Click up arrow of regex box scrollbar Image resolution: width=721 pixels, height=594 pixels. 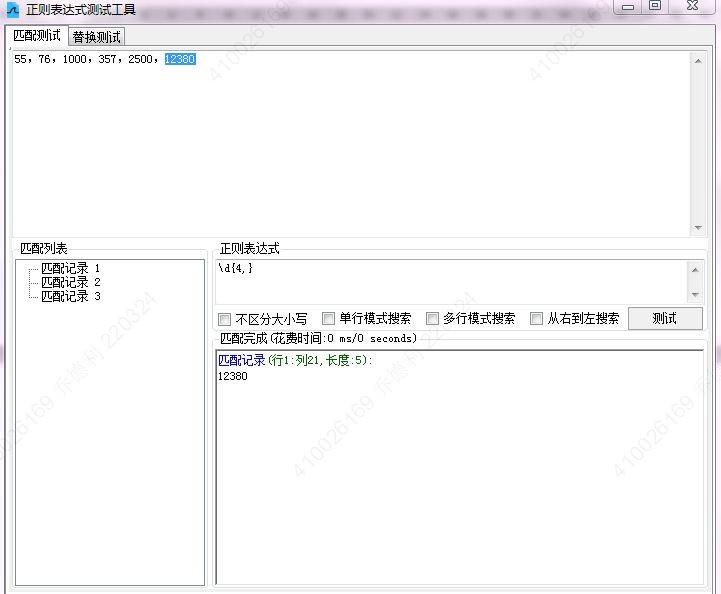695,270
